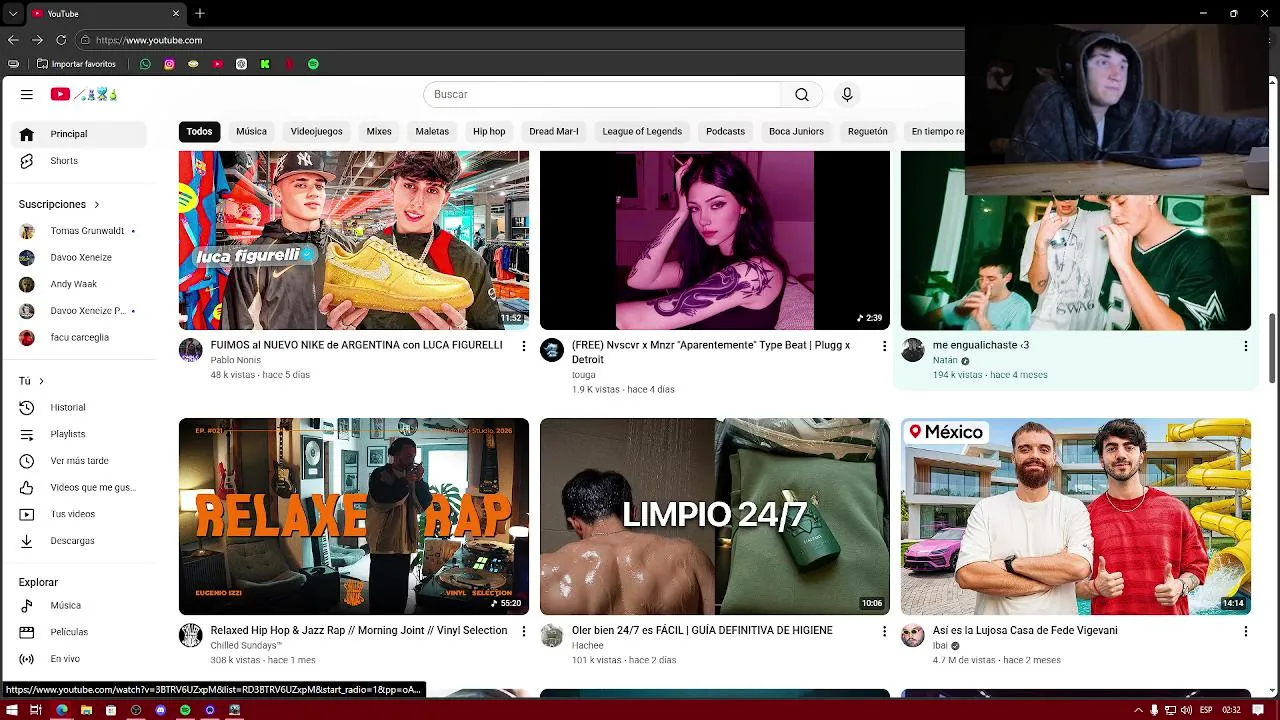This screenshot has width=1280, height=720.
Task: Go to Chilled Sundays channel link
Action: [246, 646]
